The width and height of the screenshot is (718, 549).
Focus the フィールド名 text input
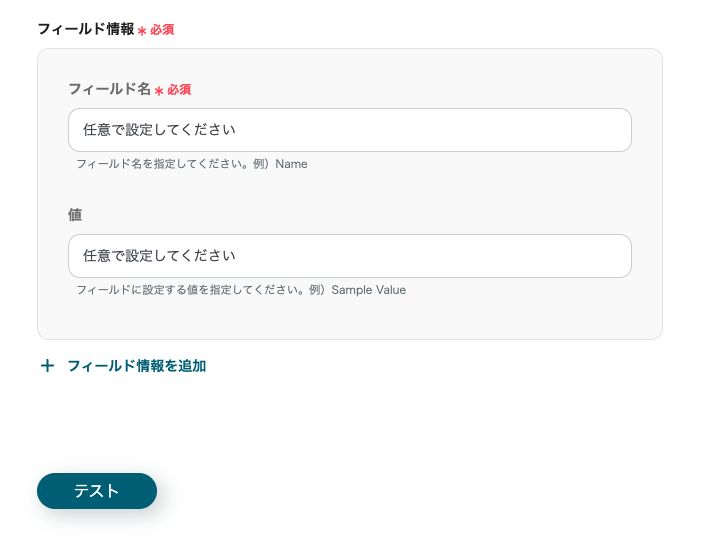[350, 130]
